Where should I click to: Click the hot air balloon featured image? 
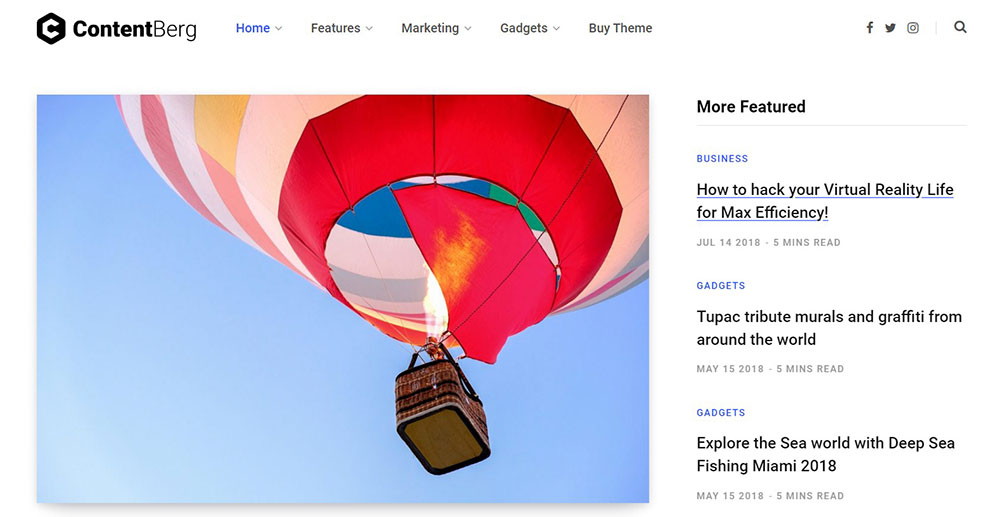(342, 298)
